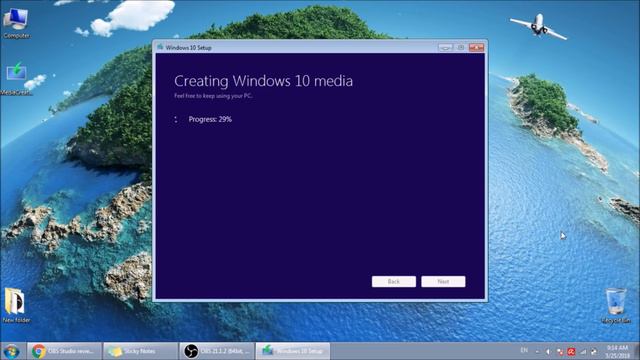Show hidden tray icons arrow
Screen dimensions: 640x360
click(537, 351)
